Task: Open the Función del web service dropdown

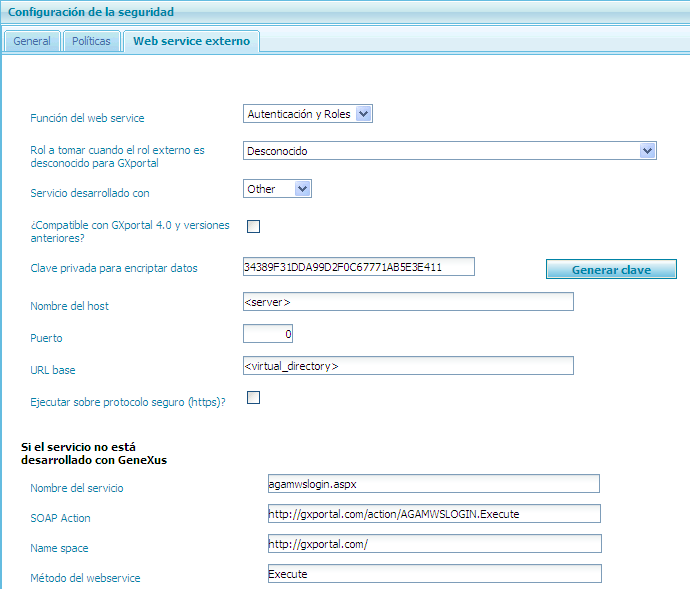Action: [x=307, y=114]
